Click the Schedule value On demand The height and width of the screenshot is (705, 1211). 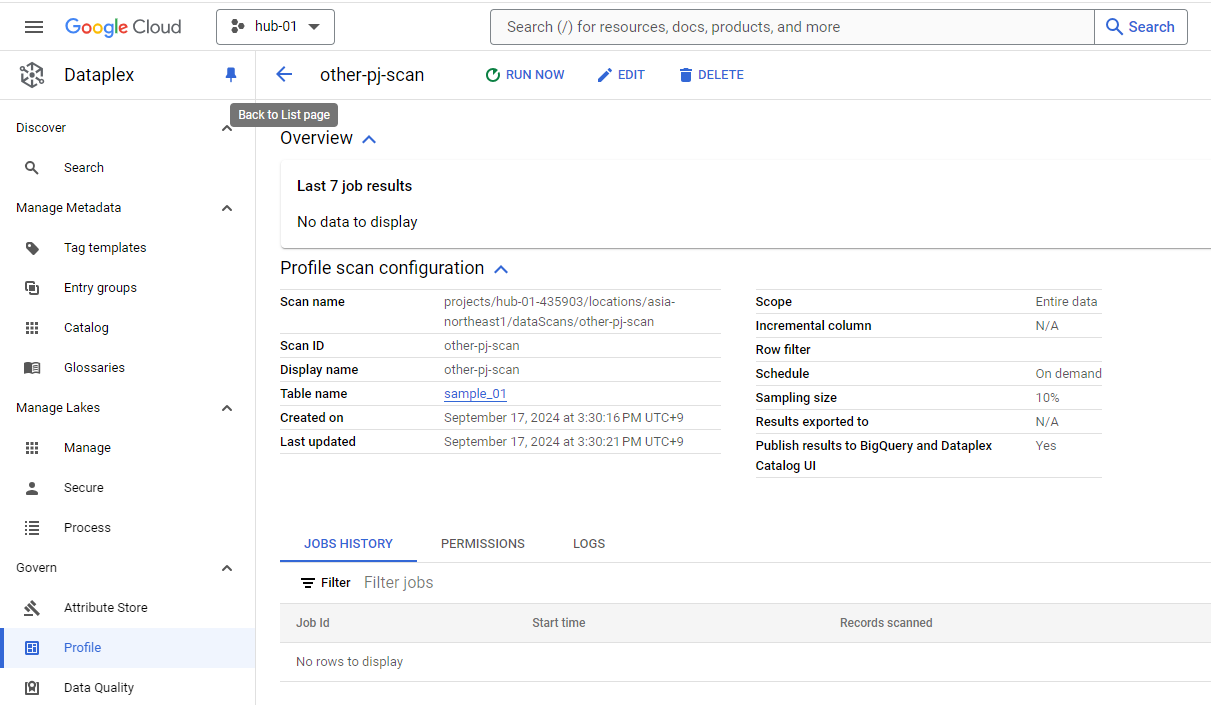pyautogui.click(x=1068, y=374)
